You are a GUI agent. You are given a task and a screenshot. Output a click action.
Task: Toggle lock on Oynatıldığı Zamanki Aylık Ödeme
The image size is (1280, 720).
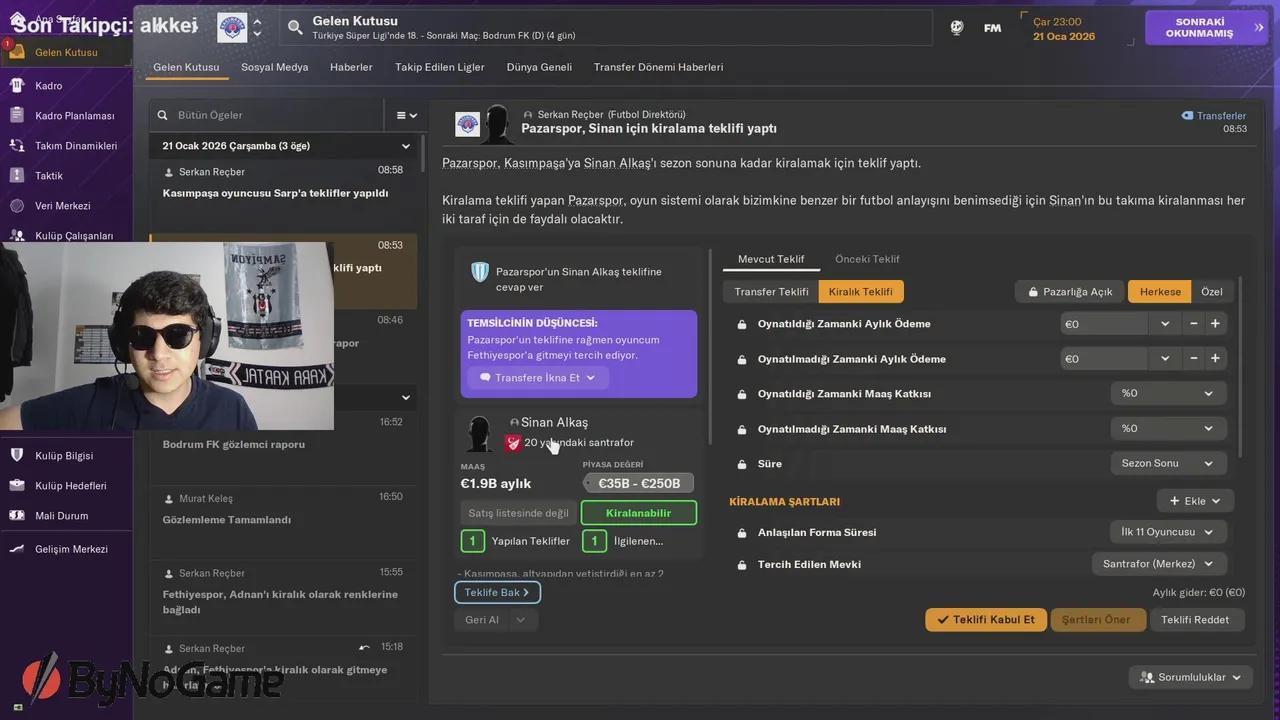tap(742, 324)
